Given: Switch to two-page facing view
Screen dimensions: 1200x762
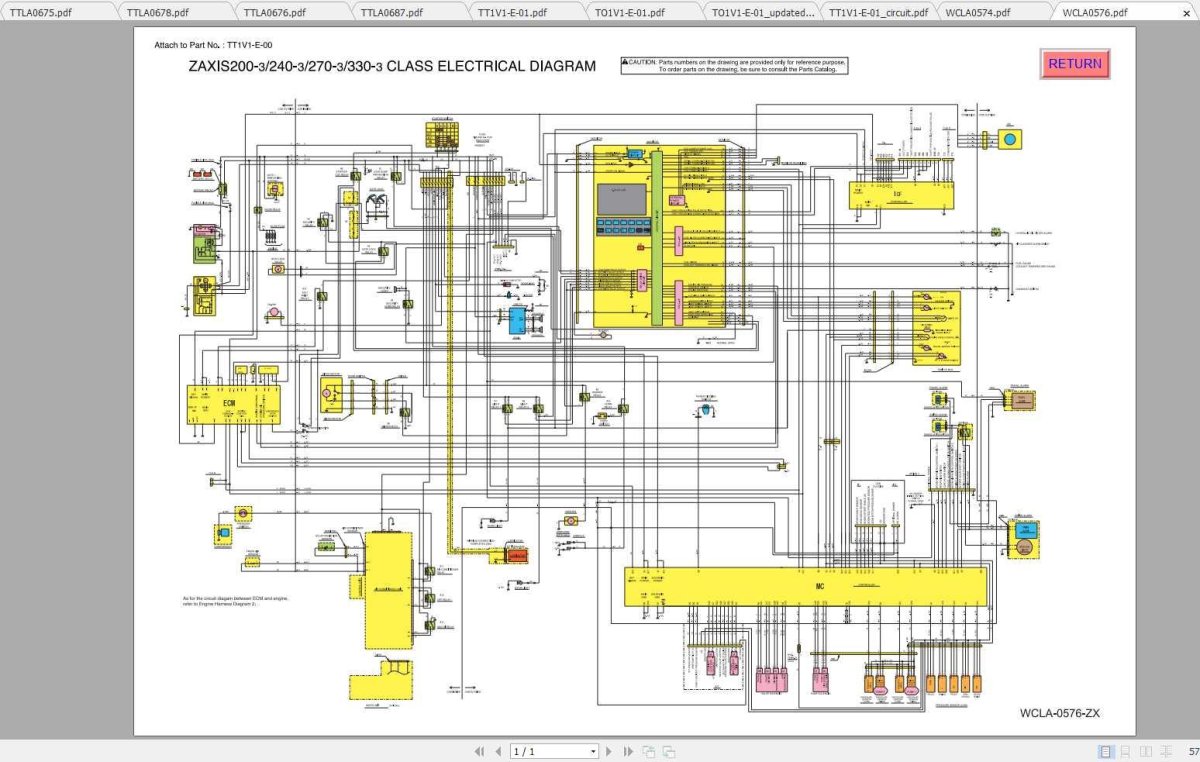Looking at the screenshot, I should coord(1145,751).
